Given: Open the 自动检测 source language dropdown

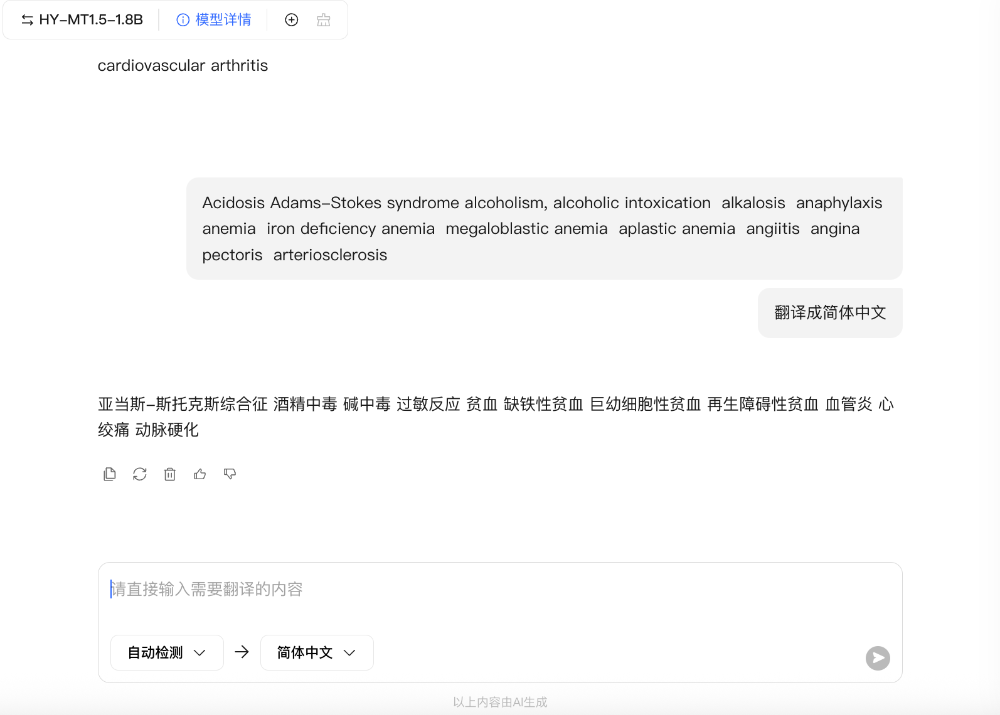Looking at the screenshot, I should (166, 652).
